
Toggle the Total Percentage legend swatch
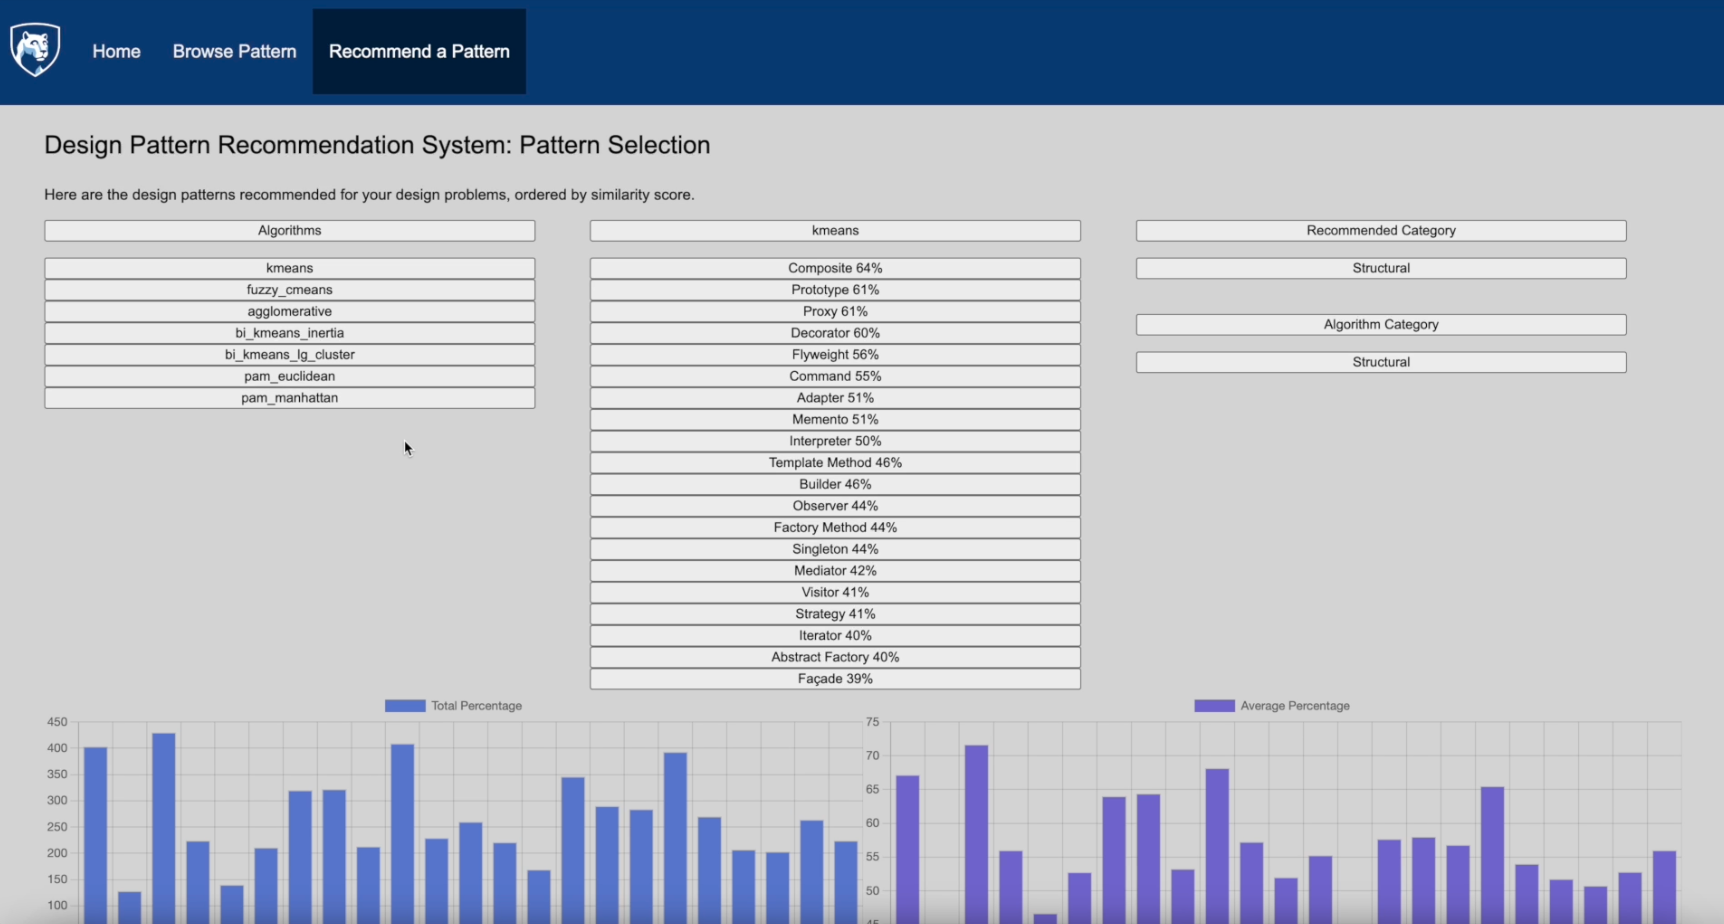405,706
